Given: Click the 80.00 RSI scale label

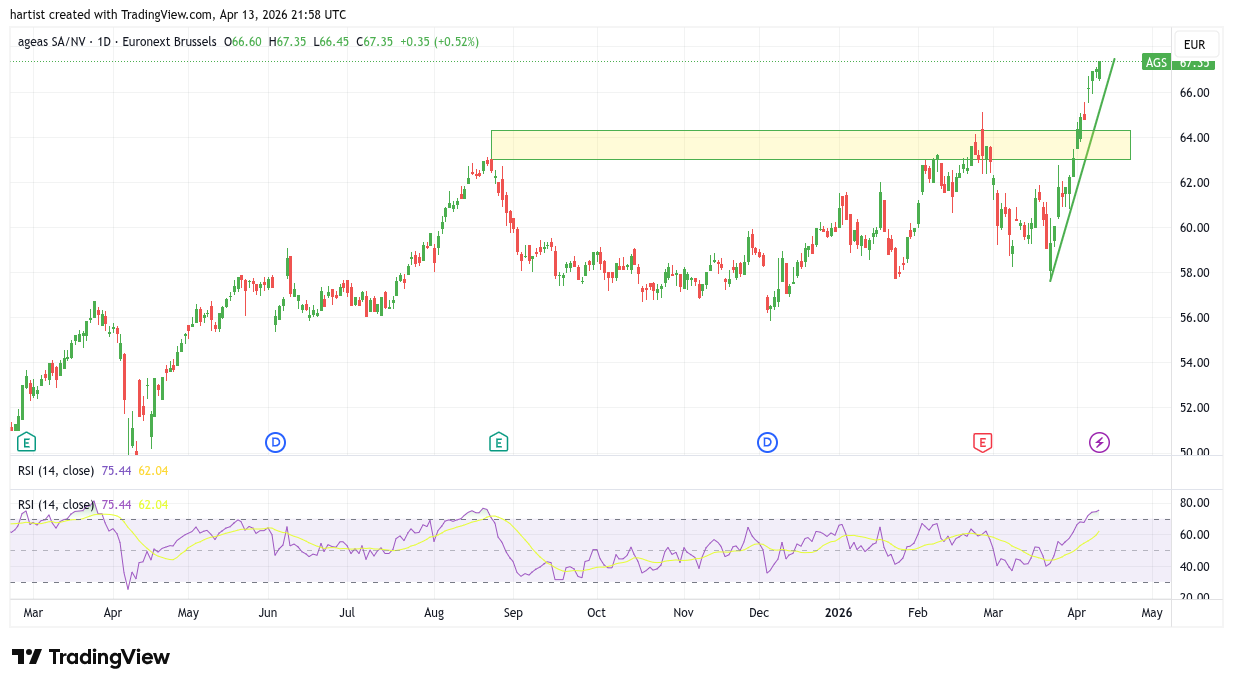Looking at the screenshot, I should click(1194, 503).
